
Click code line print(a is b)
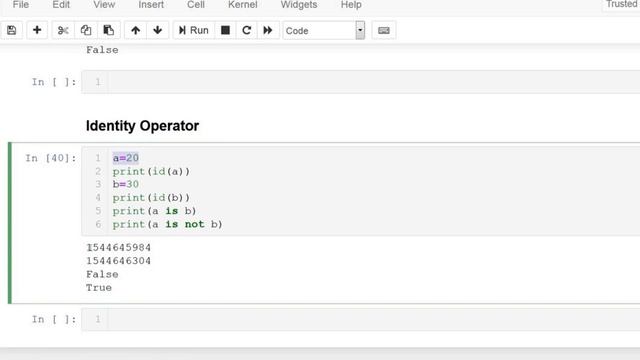(x=155, y=211)
